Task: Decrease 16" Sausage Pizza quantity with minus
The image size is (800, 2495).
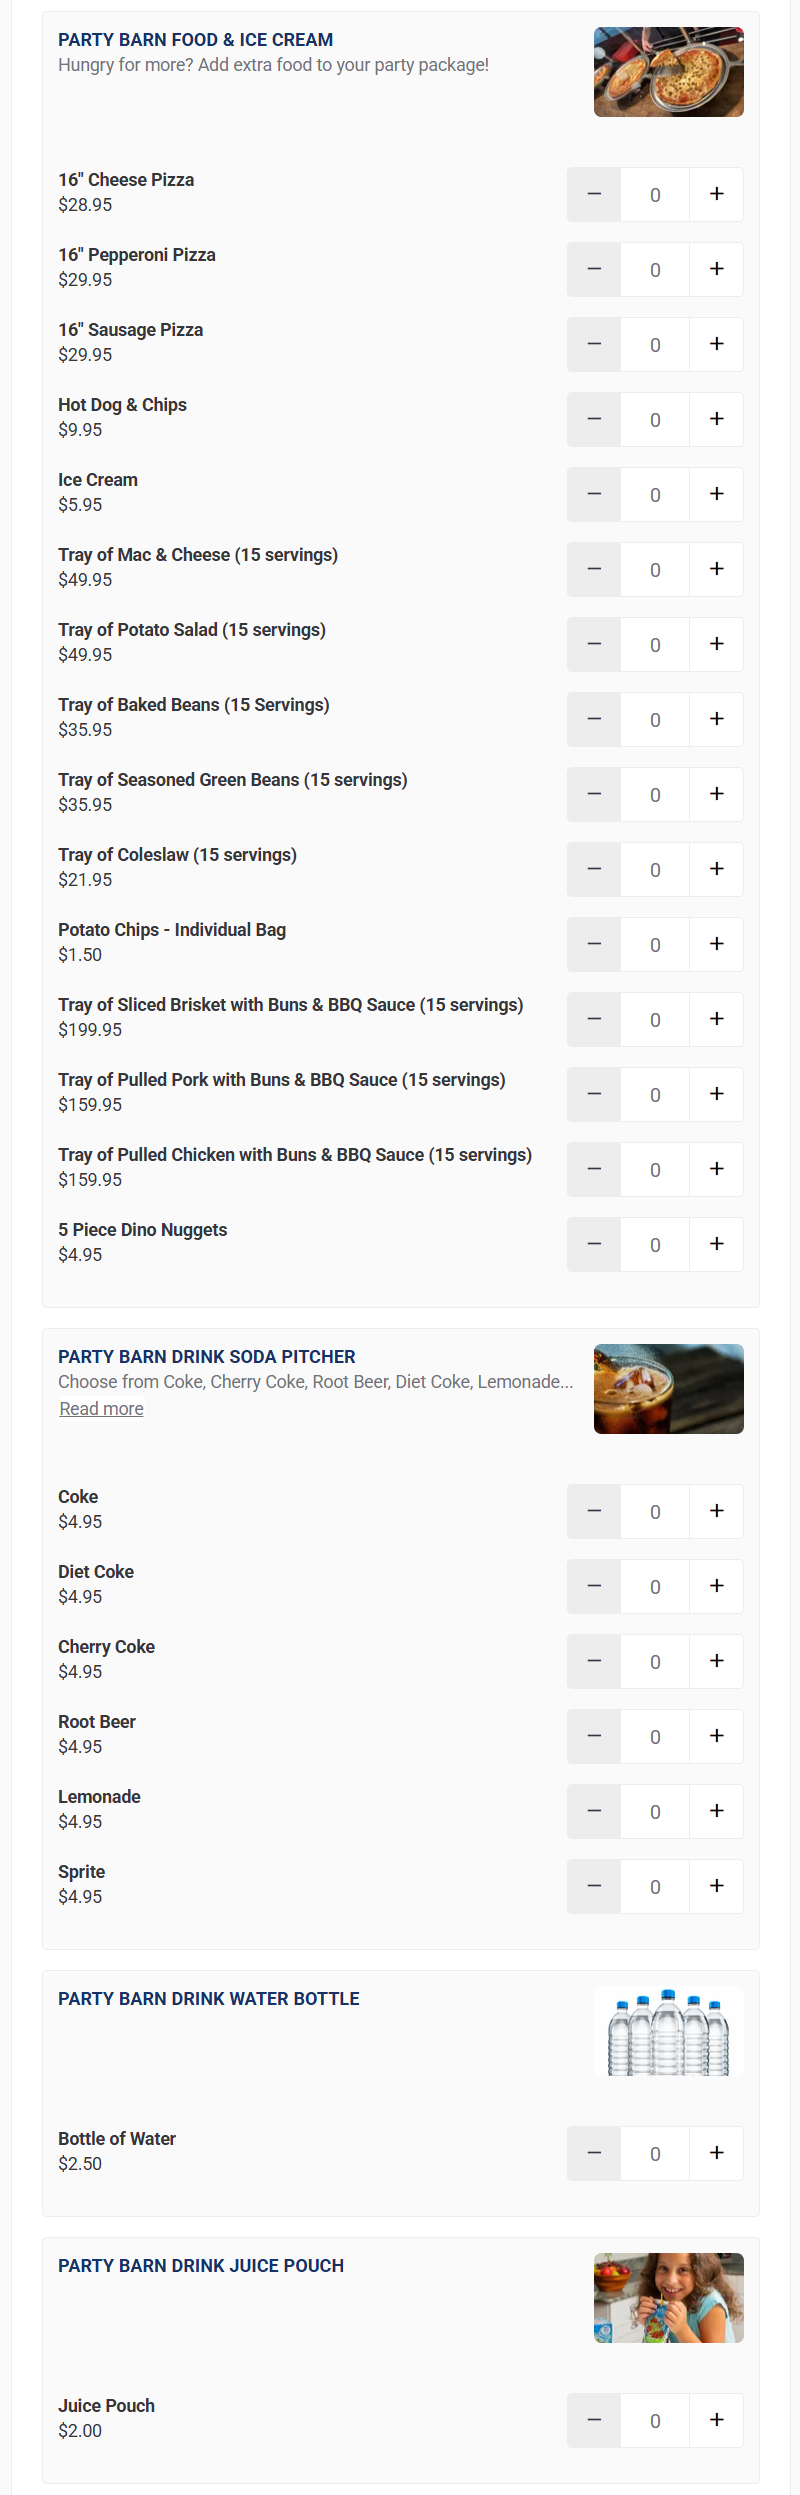Action: click(594, 344)
